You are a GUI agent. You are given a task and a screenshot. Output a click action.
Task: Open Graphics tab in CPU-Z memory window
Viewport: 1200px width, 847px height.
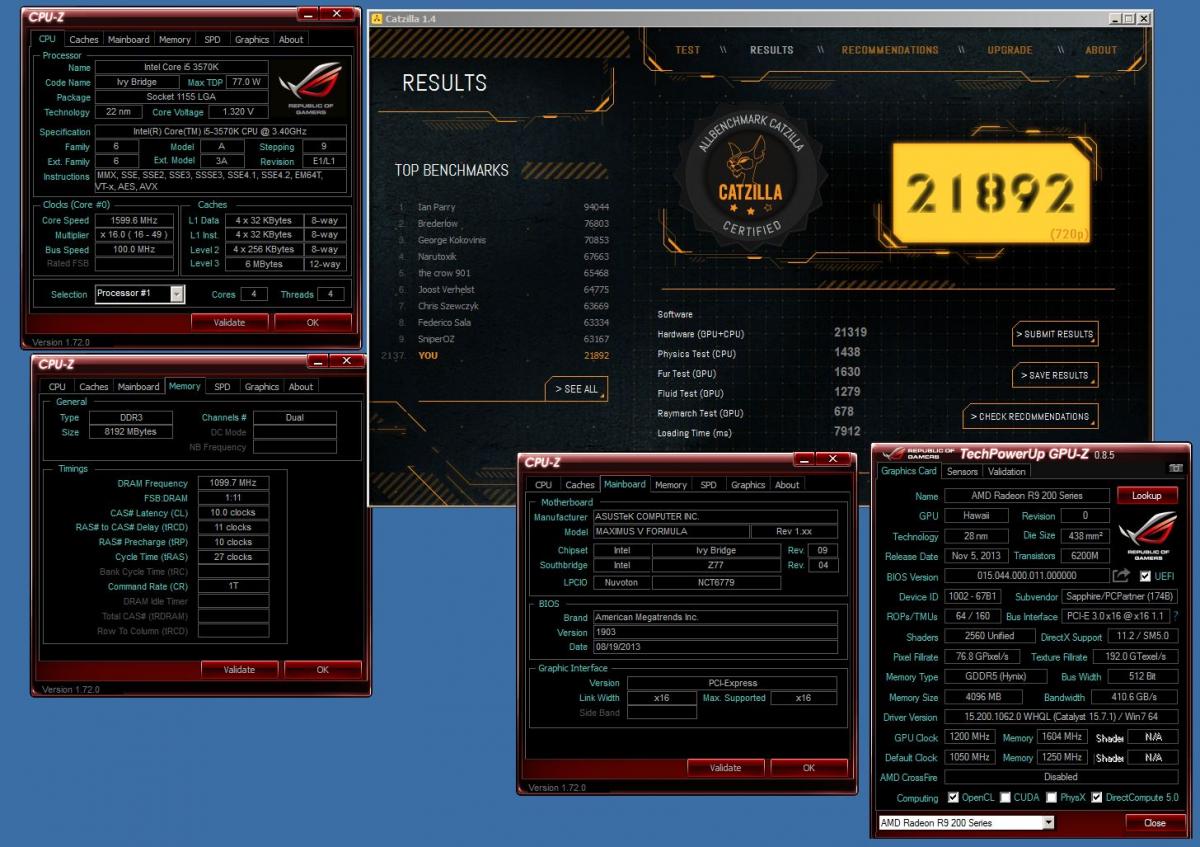click(262, 387)
